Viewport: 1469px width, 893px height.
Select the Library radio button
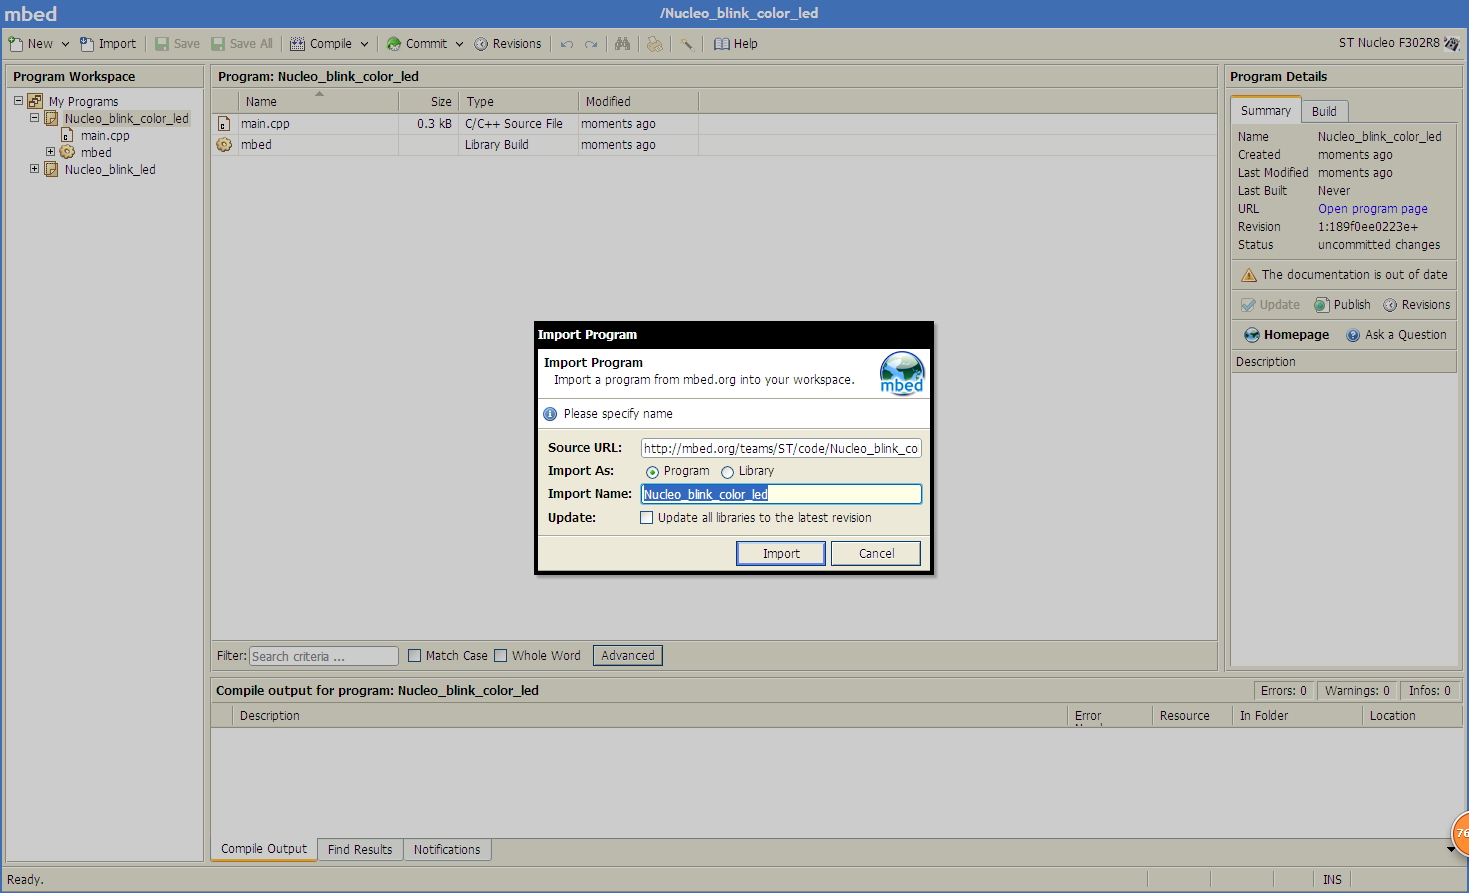(727, 472)
